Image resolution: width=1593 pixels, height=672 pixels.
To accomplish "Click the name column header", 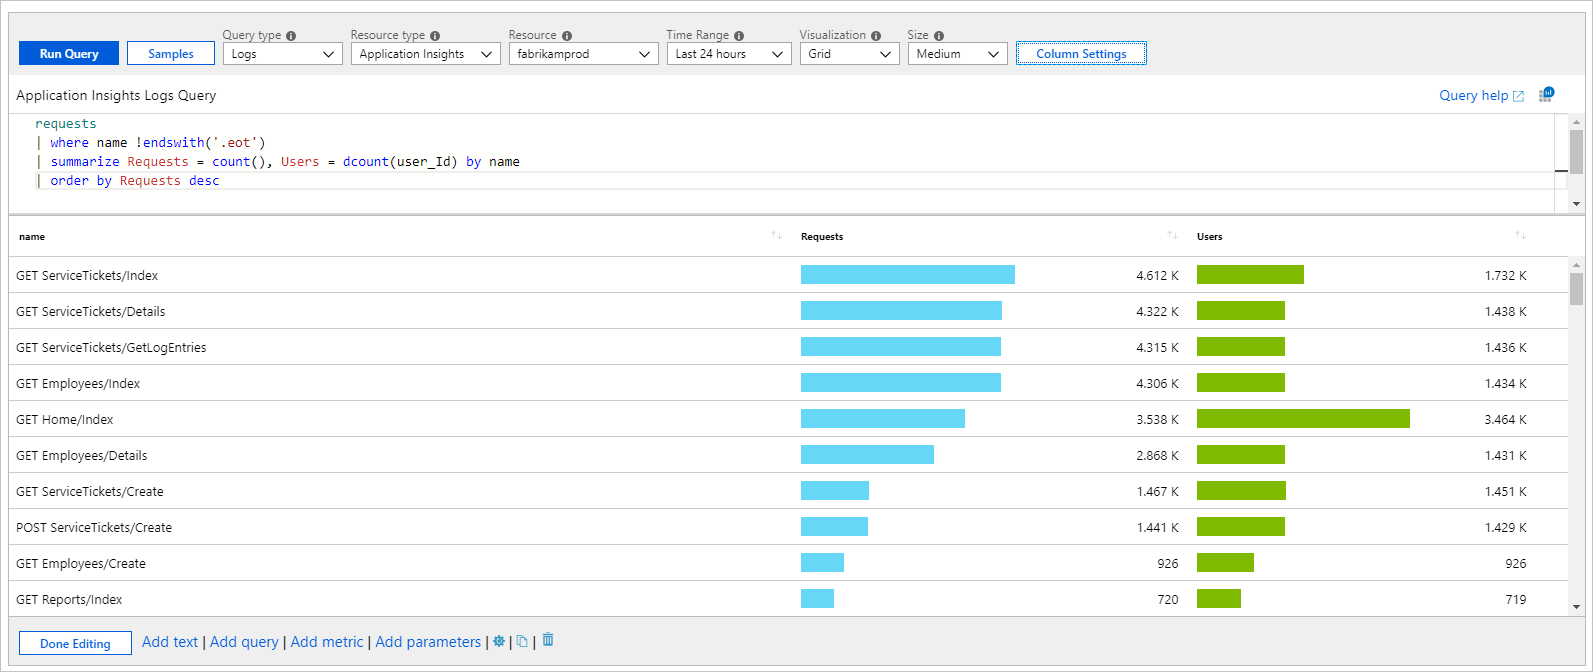I will 32,237.
